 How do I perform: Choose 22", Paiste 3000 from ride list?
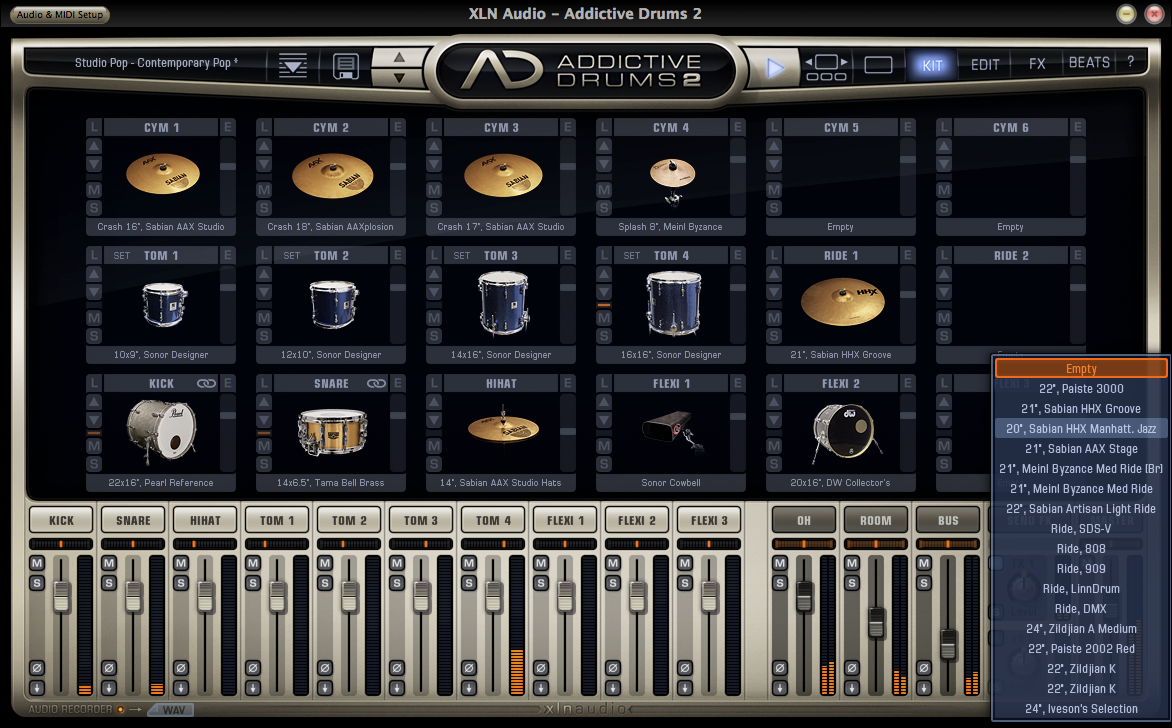pyautogui.click(x=1081, y=389)
